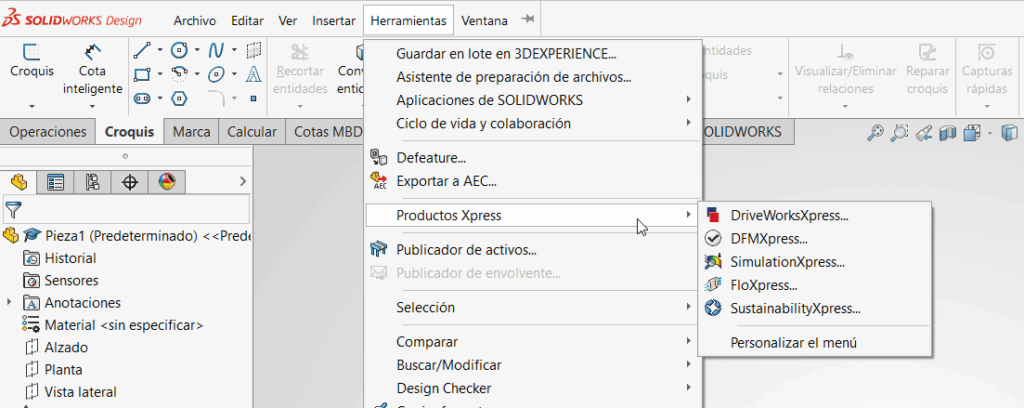Viewport: 1024px width, 408px height.
Task: Click Section View icon
Action: (x=948, y=133)
